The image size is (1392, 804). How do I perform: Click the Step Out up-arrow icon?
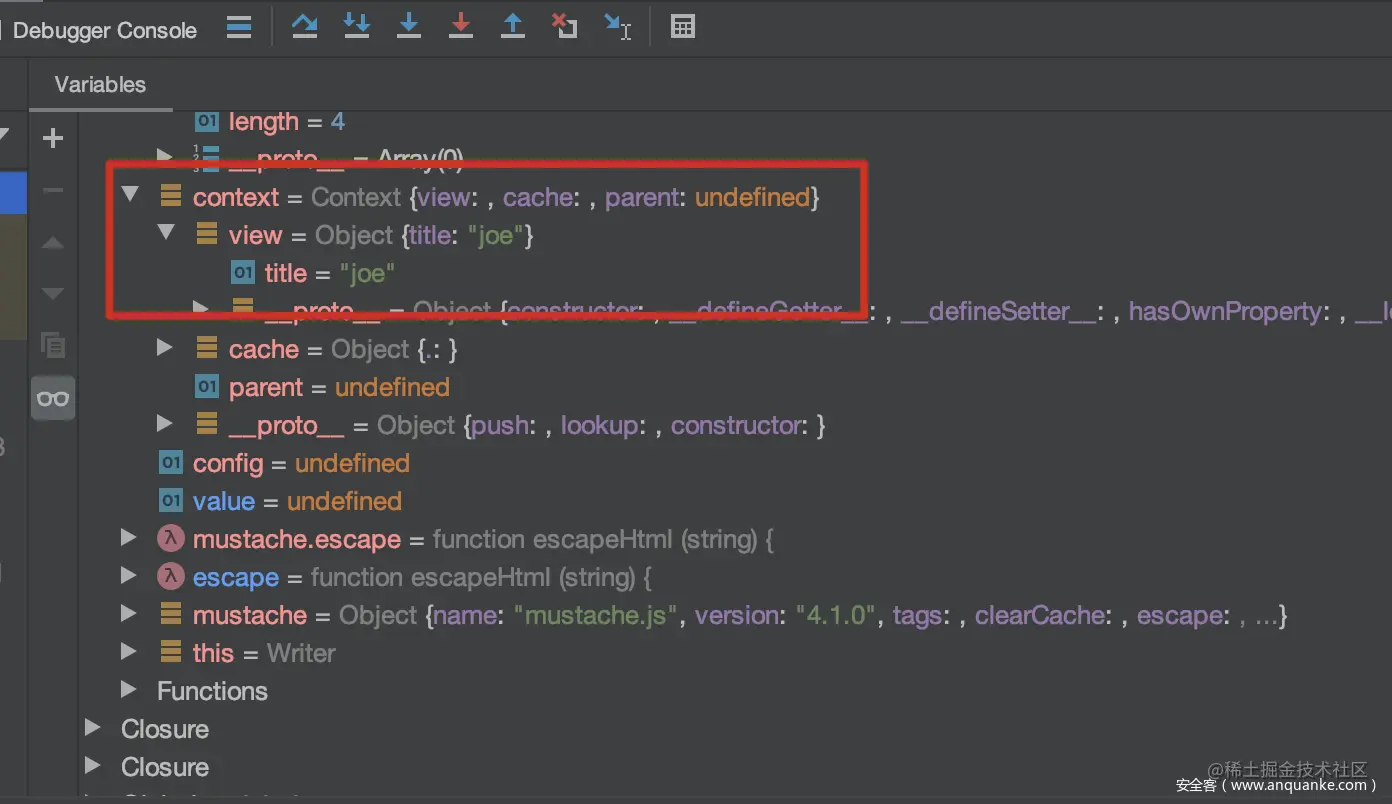tap(512, 26)
